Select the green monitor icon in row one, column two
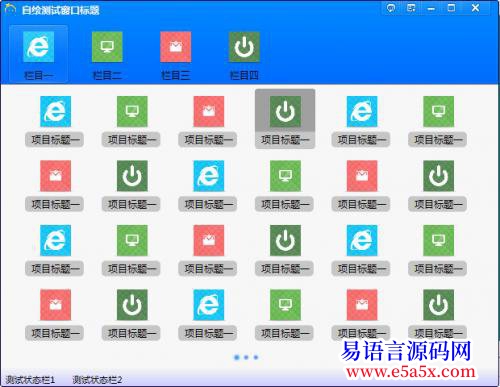 (132, 111)
